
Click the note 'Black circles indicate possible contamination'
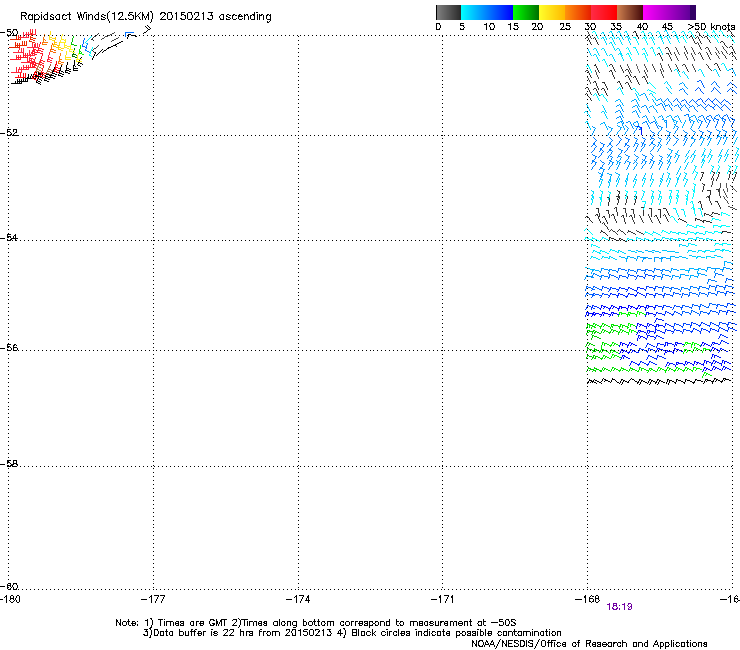pyautogui.click(x=456, y=633)
